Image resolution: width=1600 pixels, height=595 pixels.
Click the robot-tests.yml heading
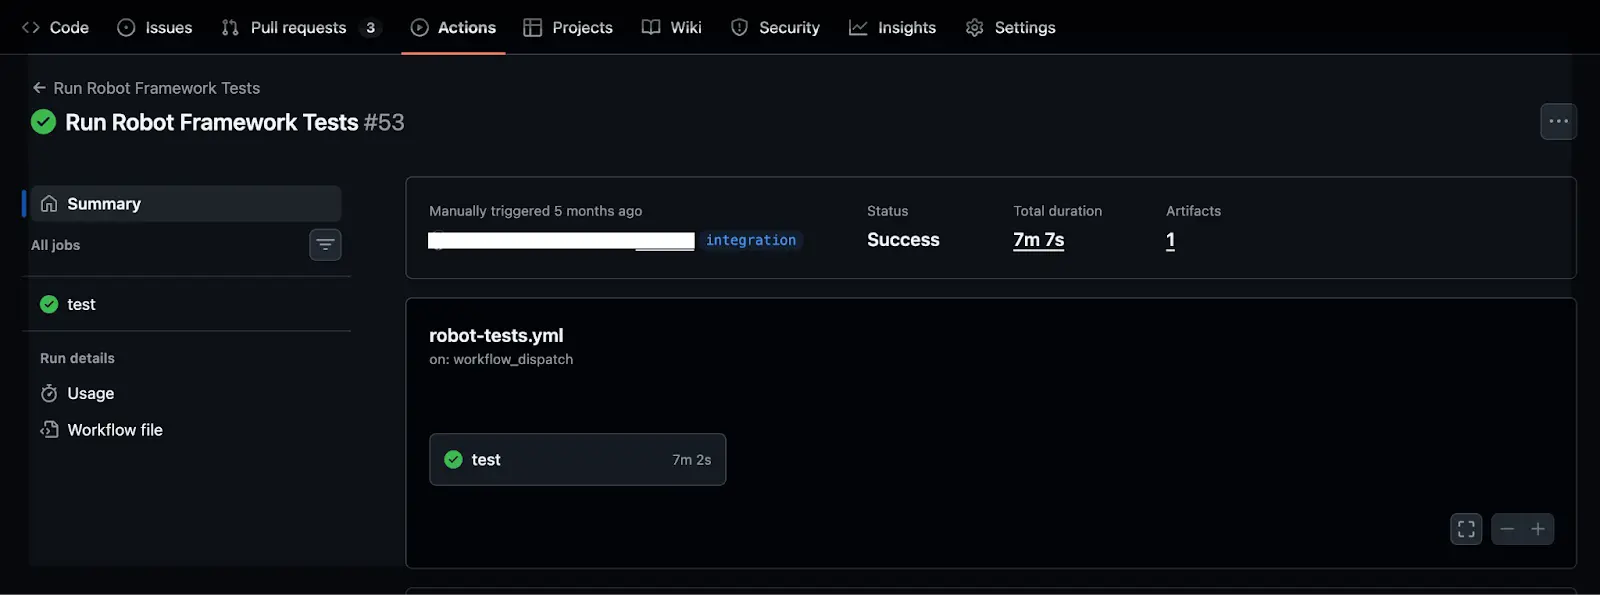[x=496, y=336]
